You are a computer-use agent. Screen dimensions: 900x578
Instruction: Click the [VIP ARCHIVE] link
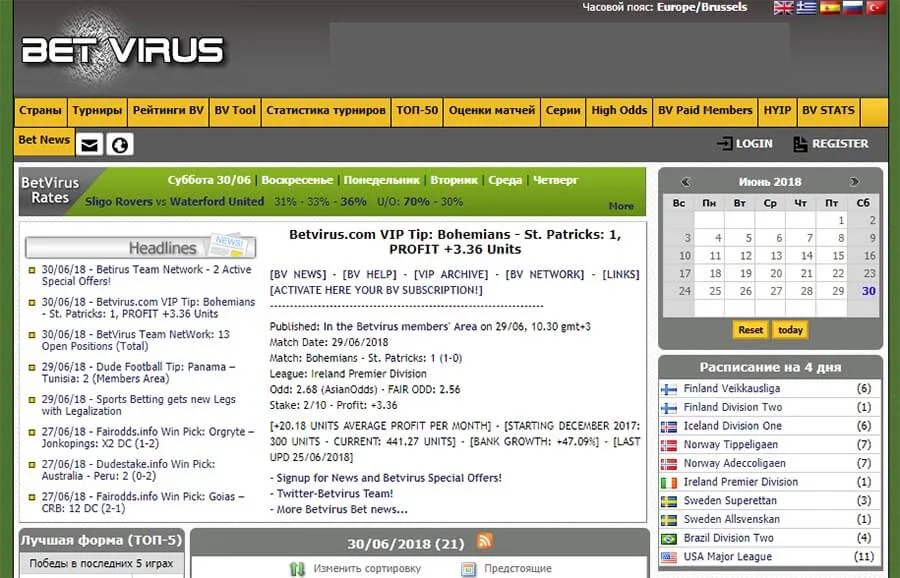click(x=451, y=274)
